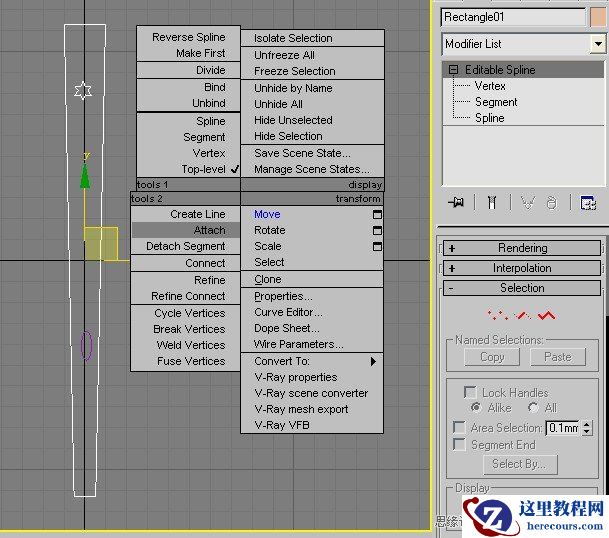The image size is (609, 538).
Task: Click the star shape in viewport
Action: point(83,91)
